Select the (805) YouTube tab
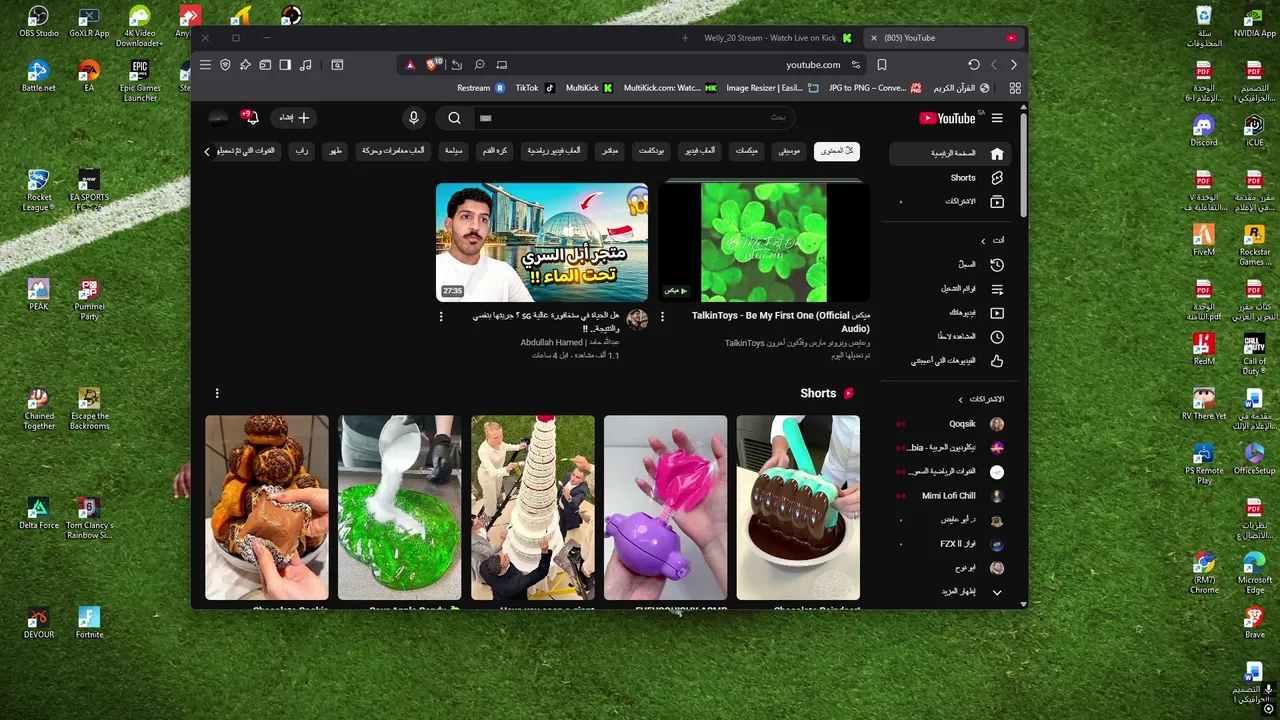This screenshot has width=1280, height=720. tap(943, 38)
